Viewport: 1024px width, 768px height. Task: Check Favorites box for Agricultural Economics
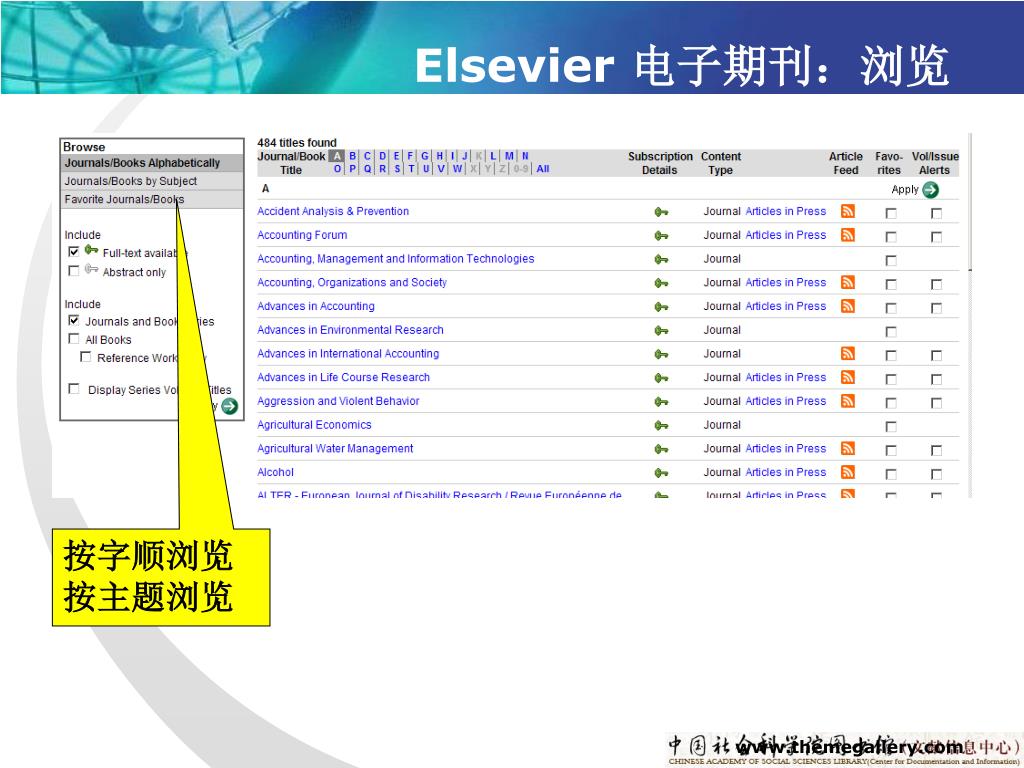pos(891,426)
